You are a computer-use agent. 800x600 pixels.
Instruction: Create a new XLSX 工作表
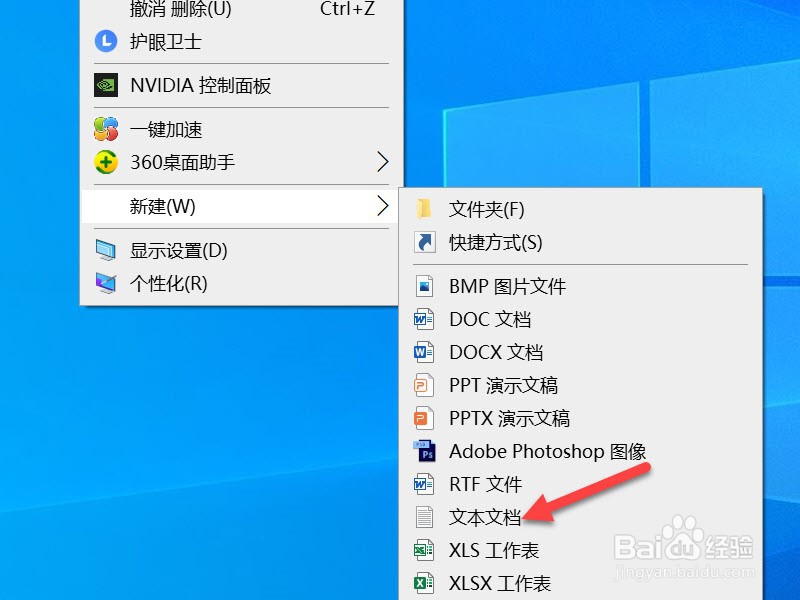pos(581,583)
